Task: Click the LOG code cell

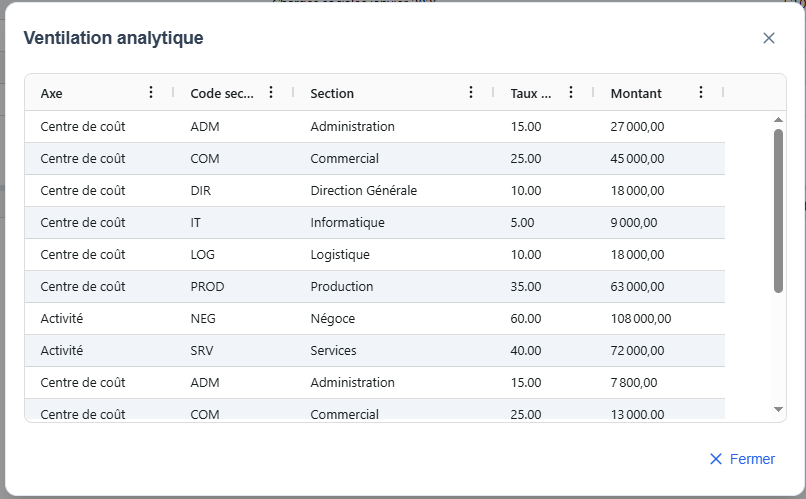Action: (202, 255)
